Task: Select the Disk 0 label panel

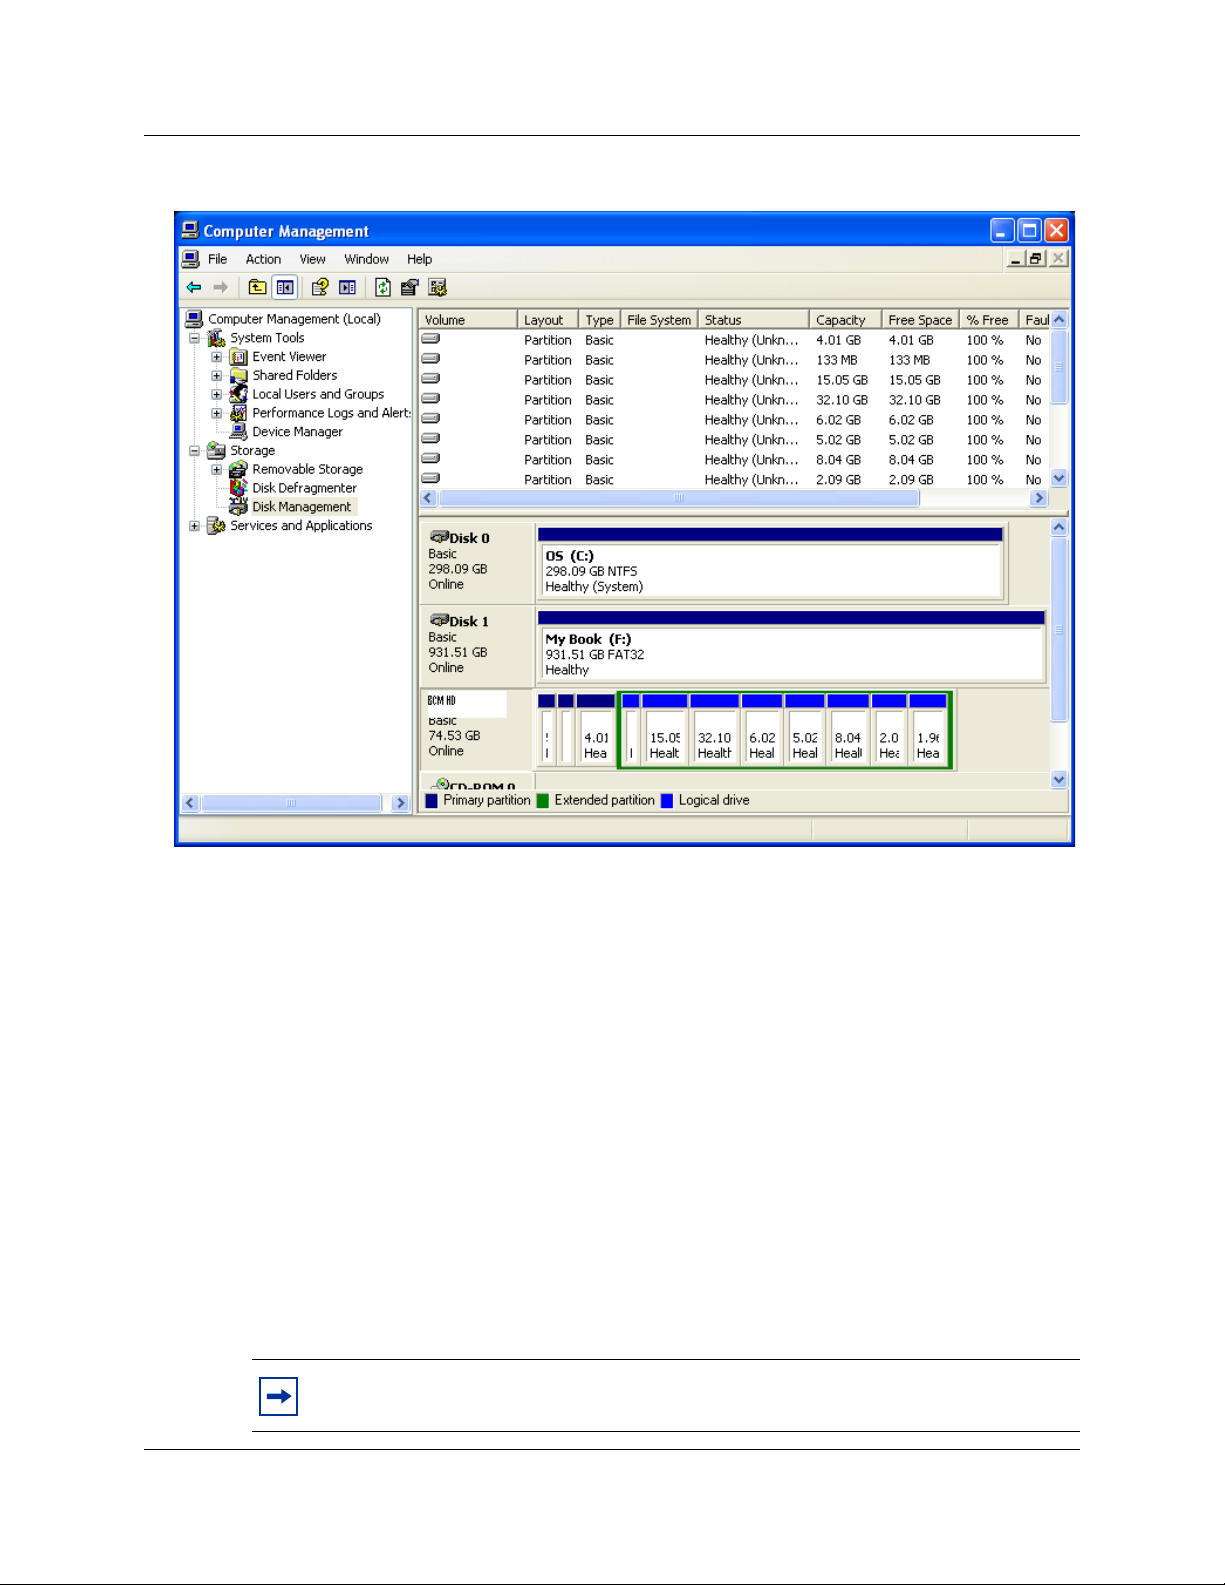Action: coord(477,562)
